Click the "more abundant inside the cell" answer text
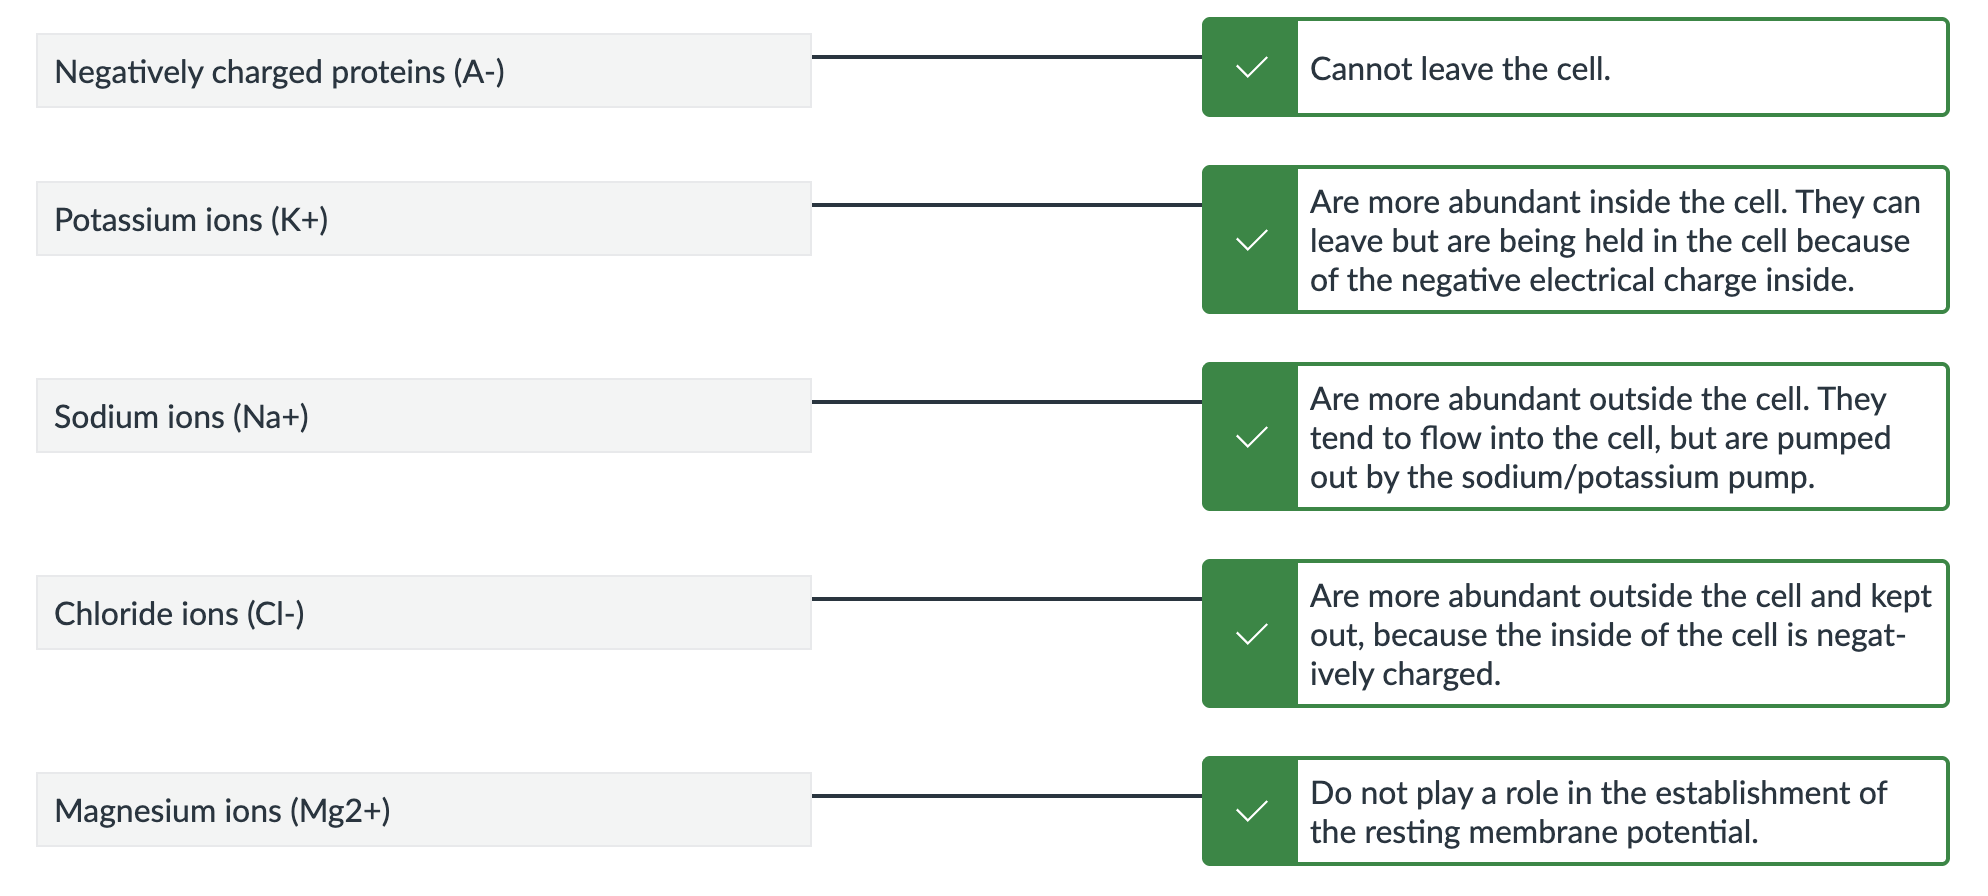 pos(1614,241)
